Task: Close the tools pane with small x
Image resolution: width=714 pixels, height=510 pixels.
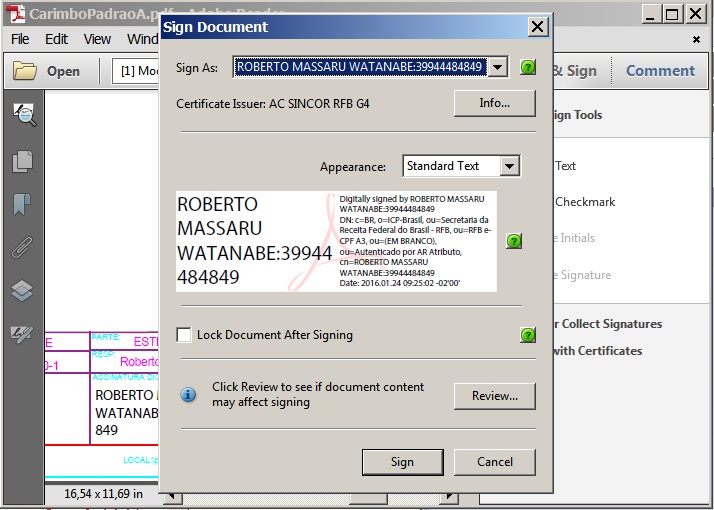Action: [x=696, y=40]
